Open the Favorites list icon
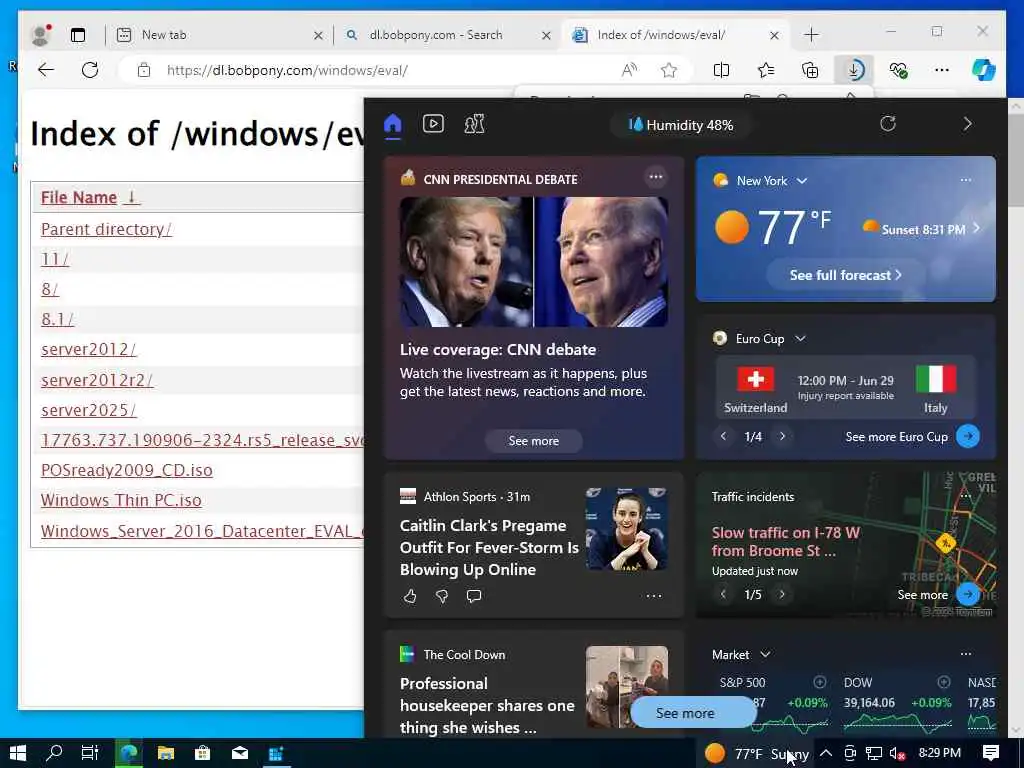 click(x=765, y=70)
